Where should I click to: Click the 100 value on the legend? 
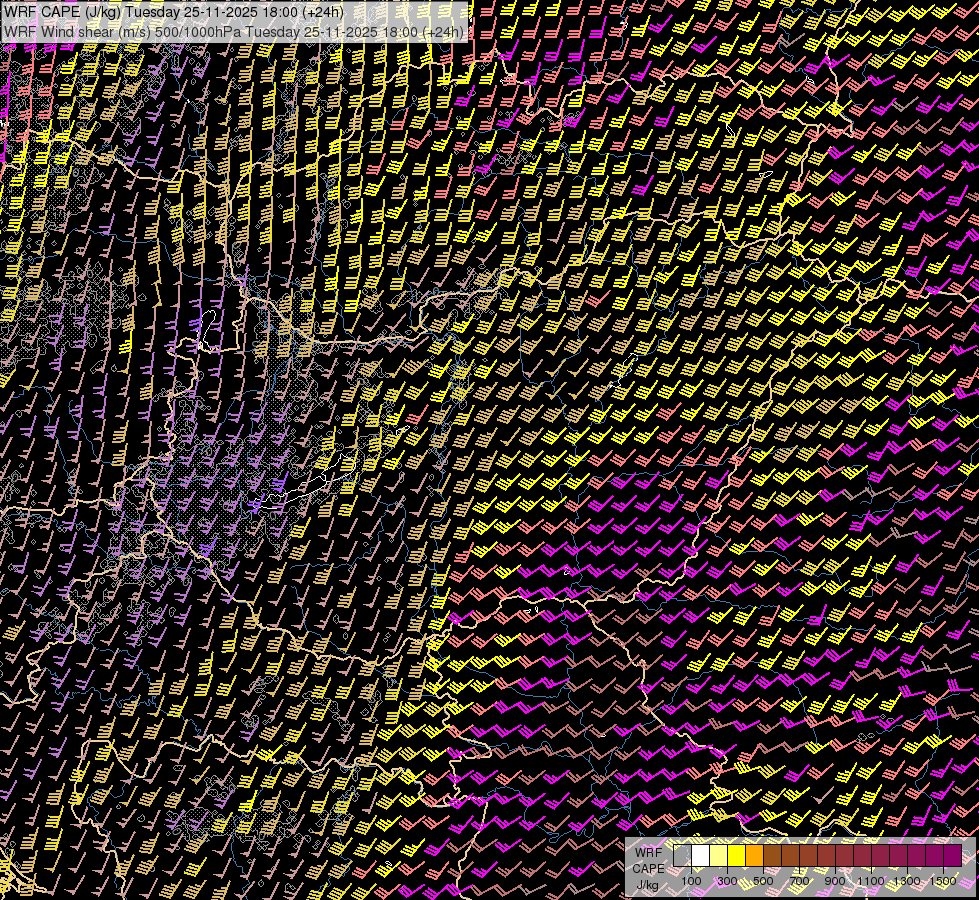(x=691, y=881)
